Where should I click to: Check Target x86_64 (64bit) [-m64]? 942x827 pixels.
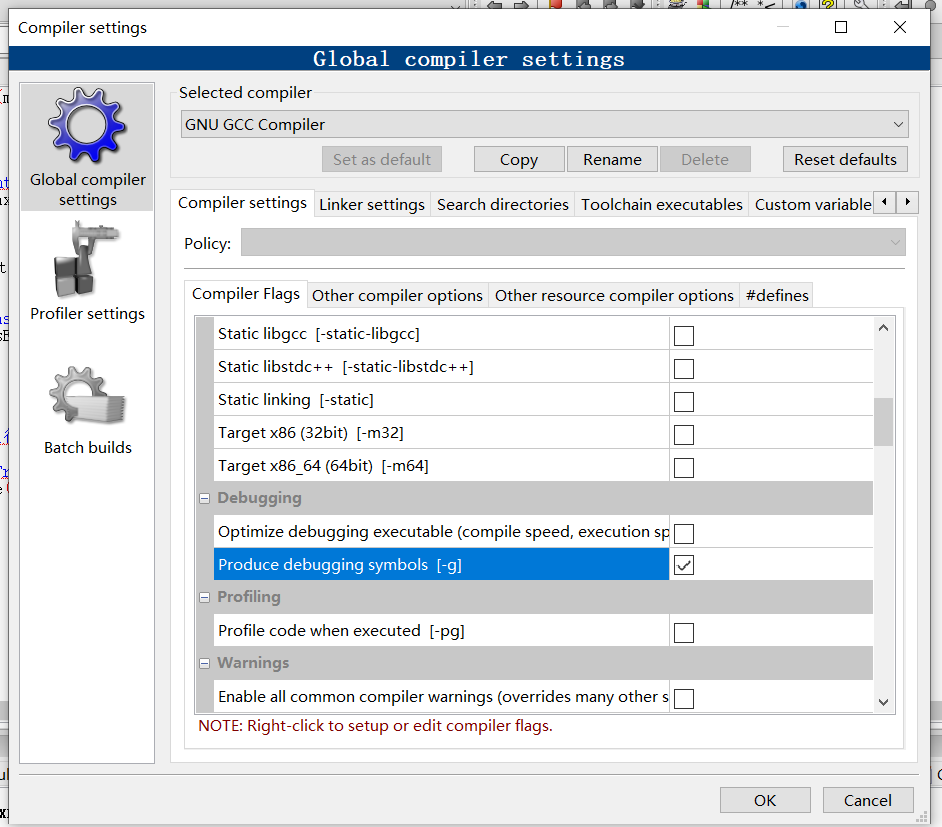pyautogui.click(x=683, y=465)
